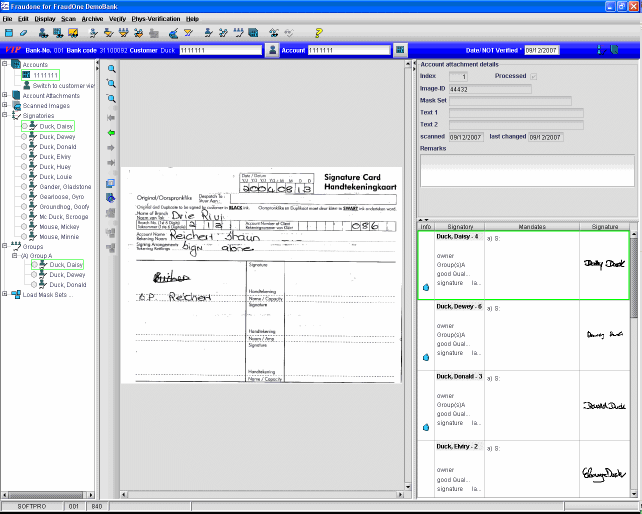Click the blue shield icon near verified date
The width and height of the screenshot is (642, 514).
point(599,50)
